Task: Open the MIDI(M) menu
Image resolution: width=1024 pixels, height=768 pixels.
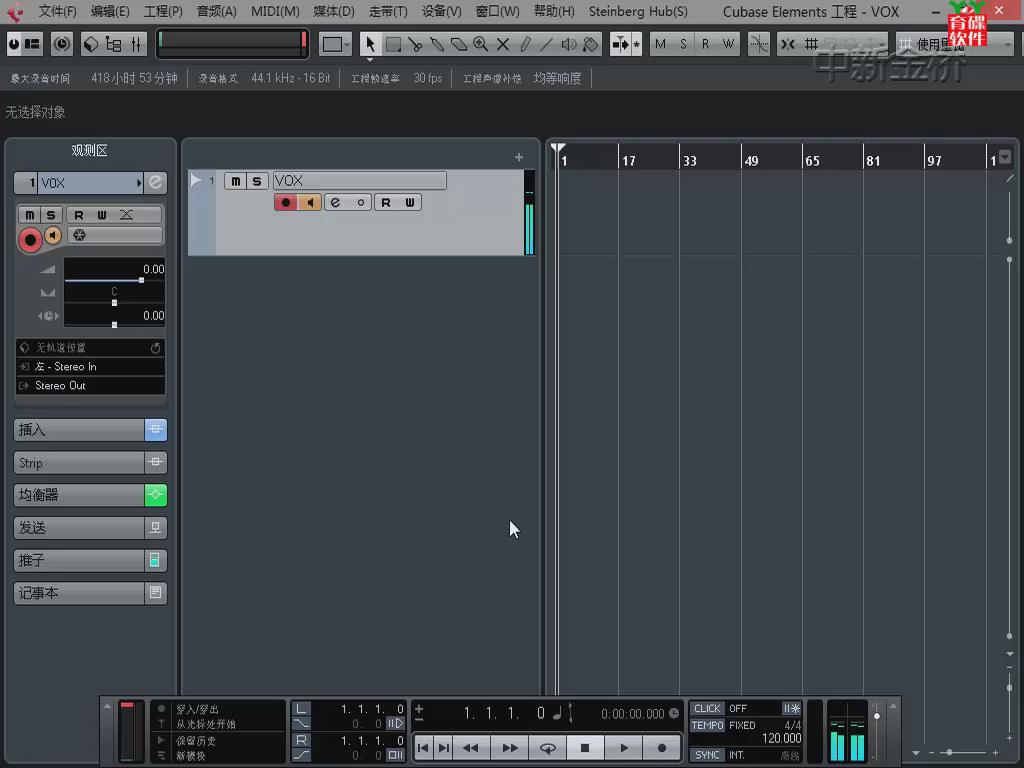Action: click(x=275, y=11)
